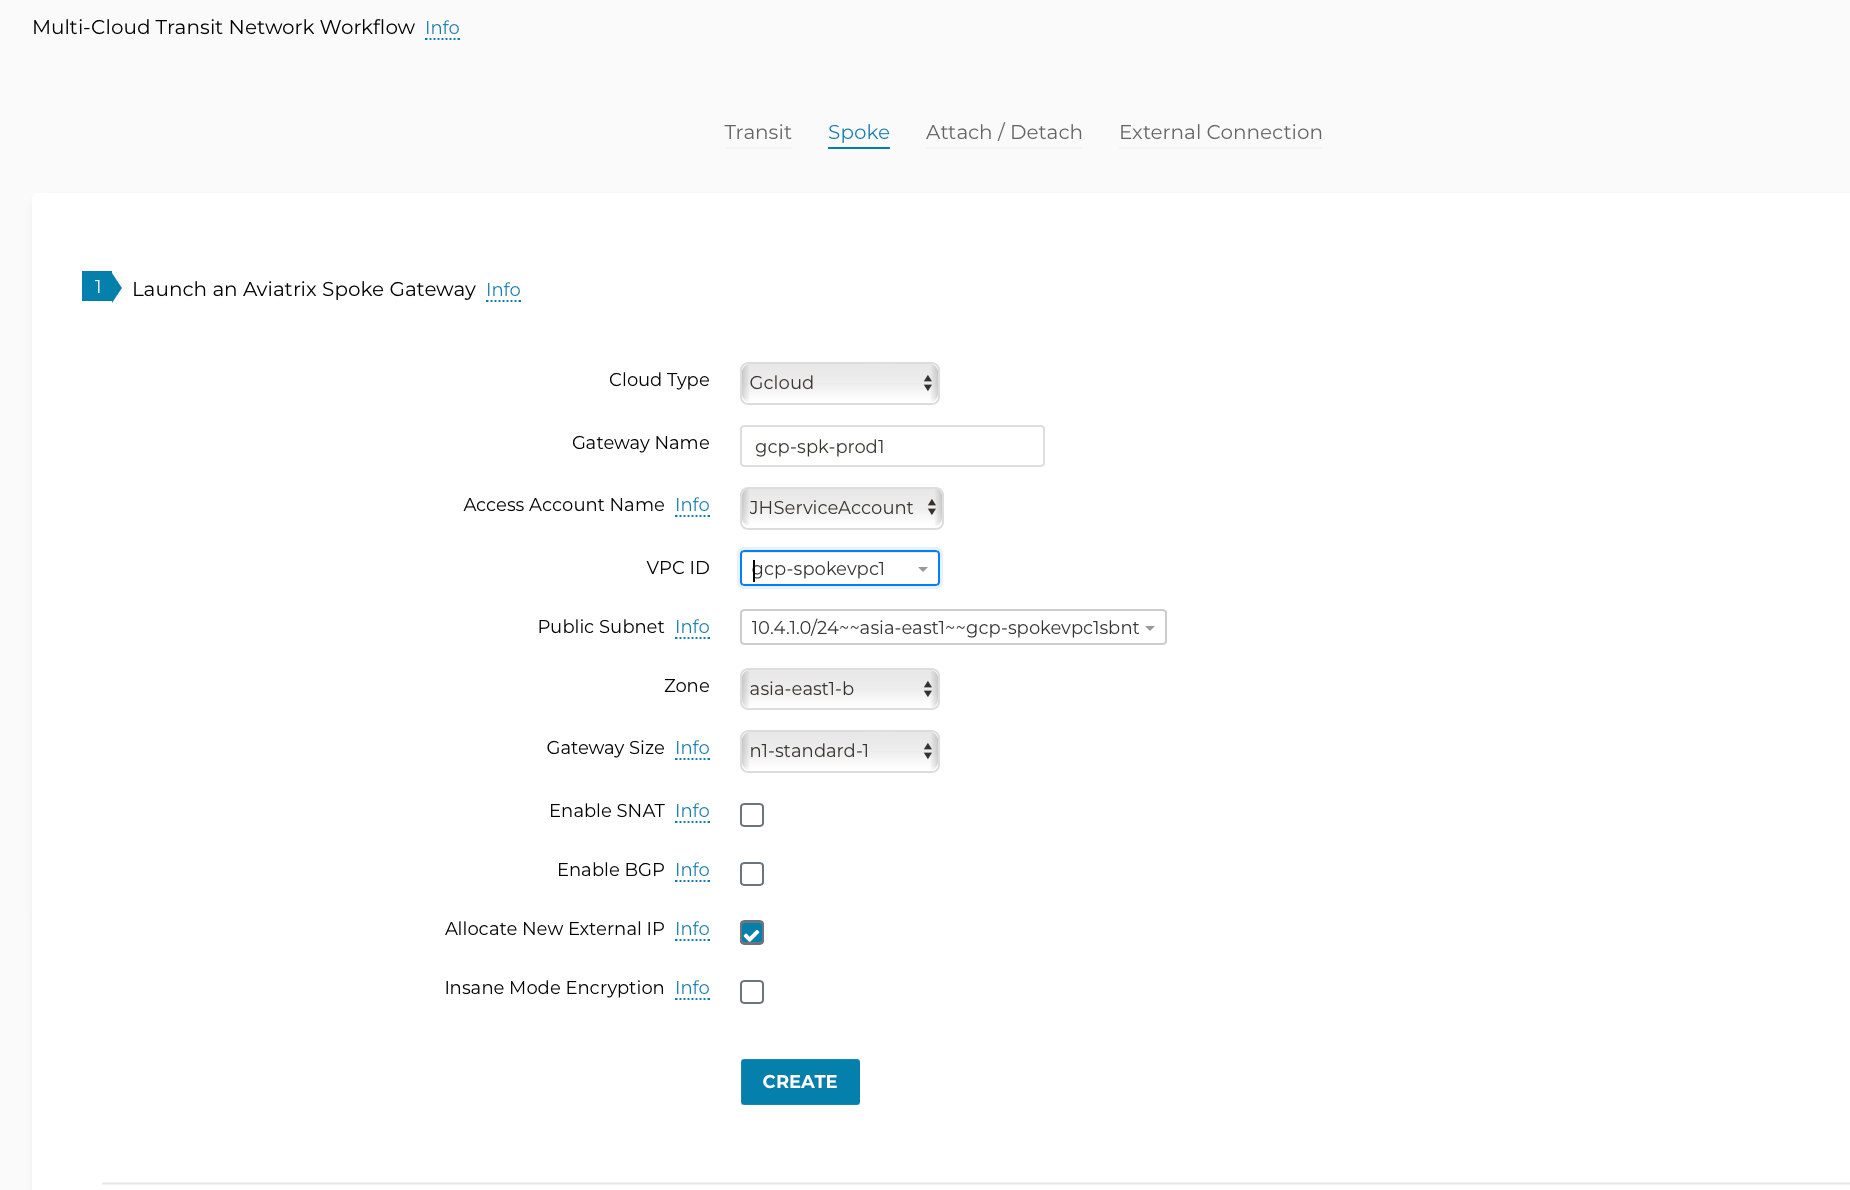Viewport: 1850px width, 1190px height.
Task: Enable the SNAT checkbox
Action: tap(752, 815)
